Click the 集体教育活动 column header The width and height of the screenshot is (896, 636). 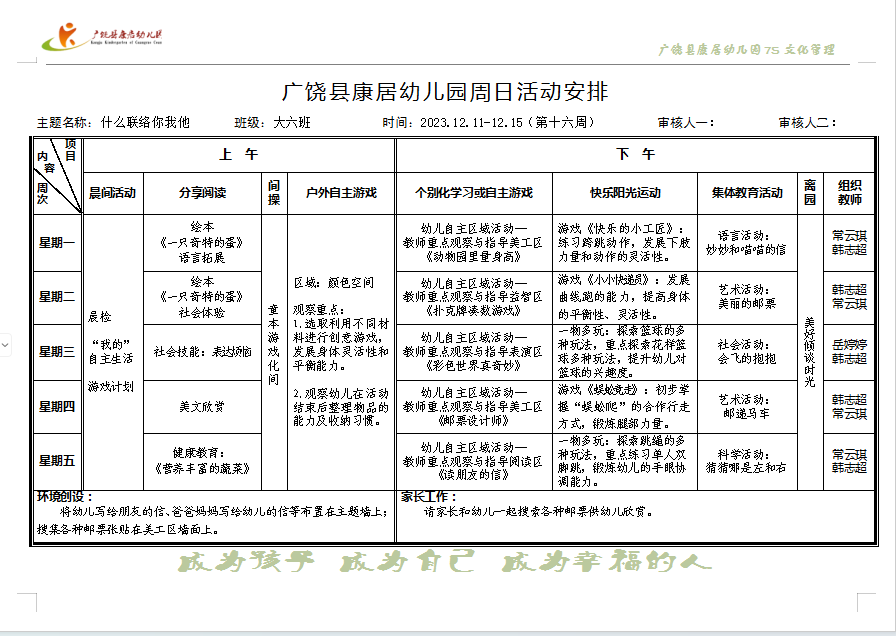coord(747,193)
